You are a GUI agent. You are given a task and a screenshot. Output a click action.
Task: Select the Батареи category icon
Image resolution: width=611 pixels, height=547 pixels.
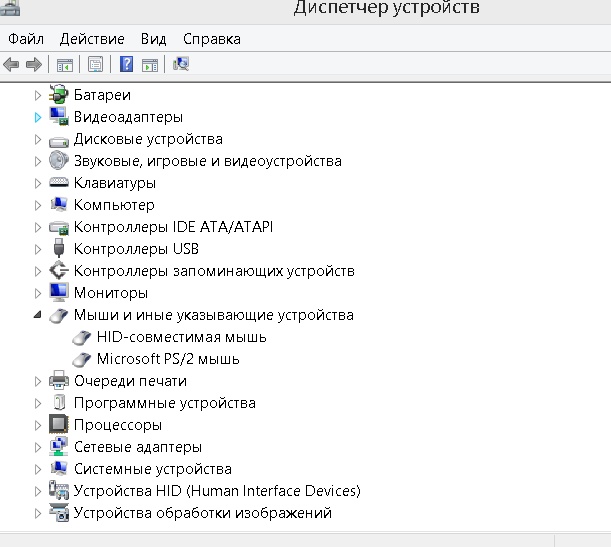[58, 95]
